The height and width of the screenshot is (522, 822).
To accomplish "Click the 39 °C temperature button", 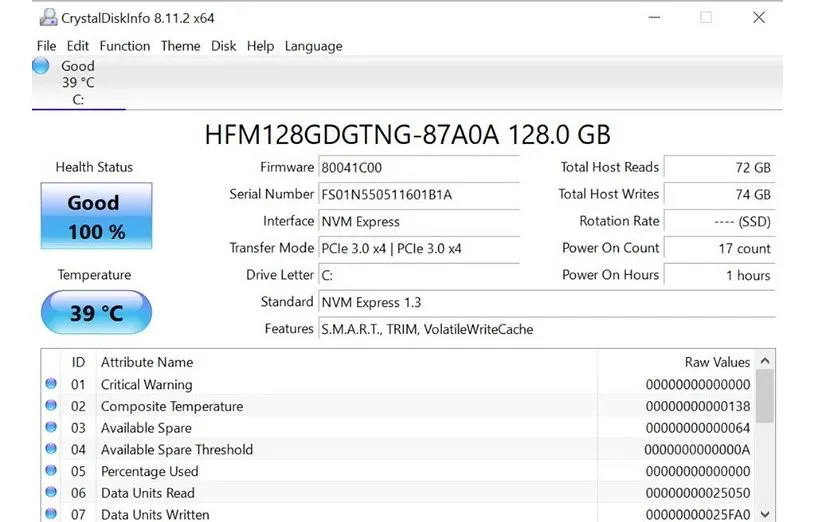I will point(96,313).
